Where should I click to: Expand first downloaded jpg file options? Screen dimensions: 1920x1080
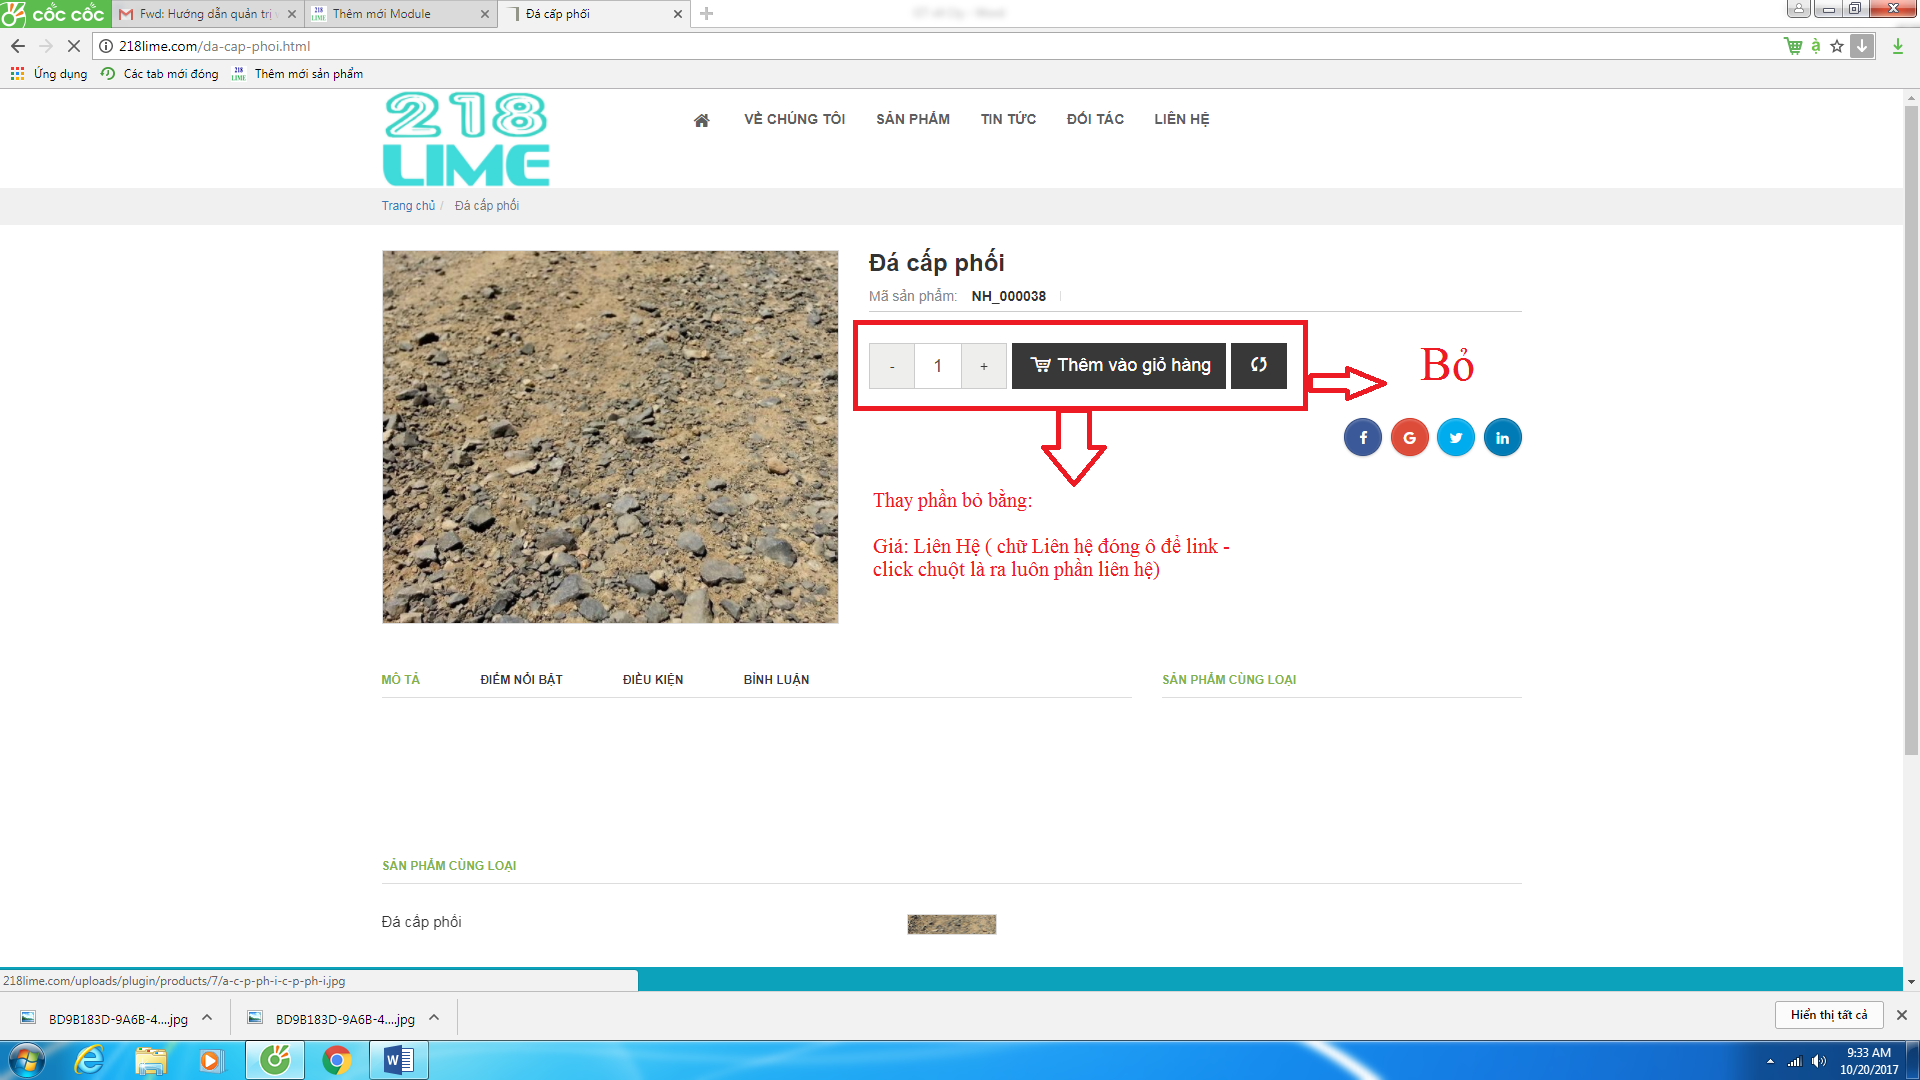tap(207, 1018)
